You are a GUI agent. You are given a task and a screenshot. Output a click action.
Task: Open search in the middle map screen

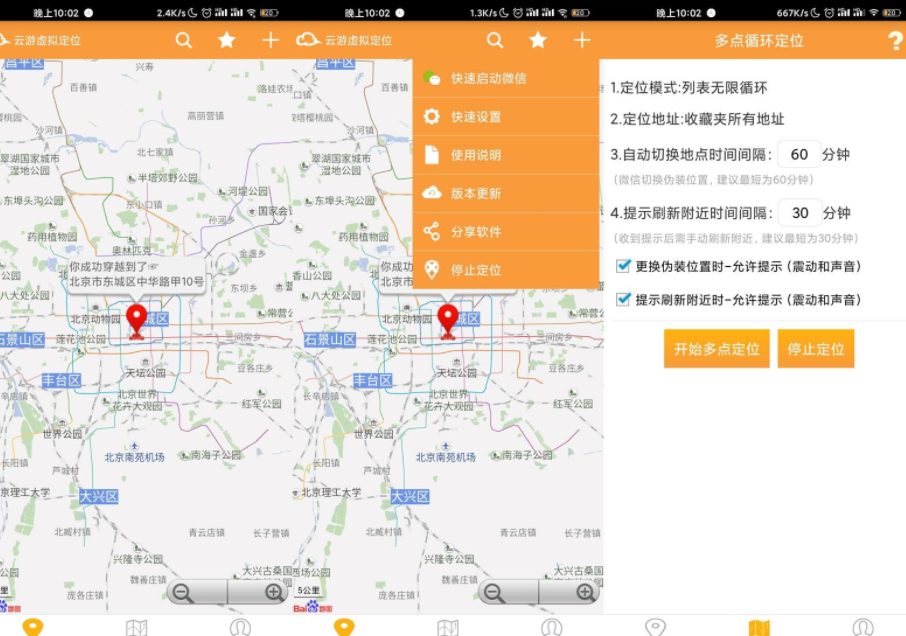(495, 40)
